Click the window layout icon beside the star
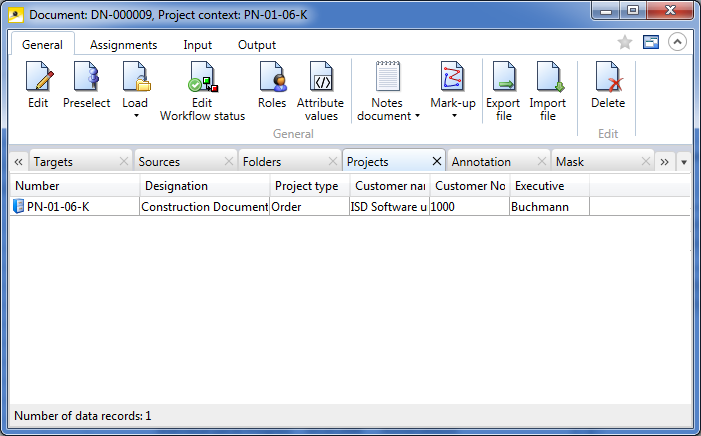 pos(651,42)
